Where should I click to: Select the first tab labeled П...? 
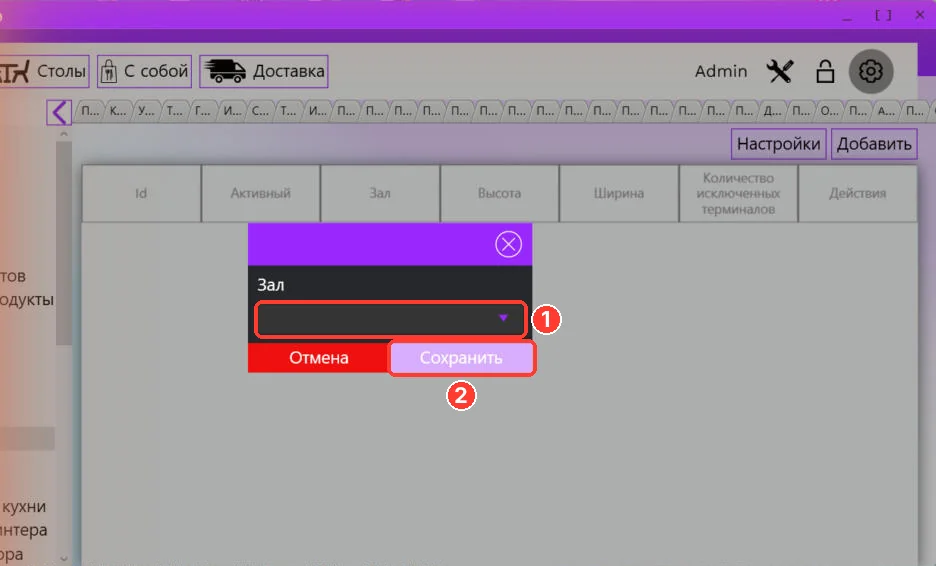[90, 111]
